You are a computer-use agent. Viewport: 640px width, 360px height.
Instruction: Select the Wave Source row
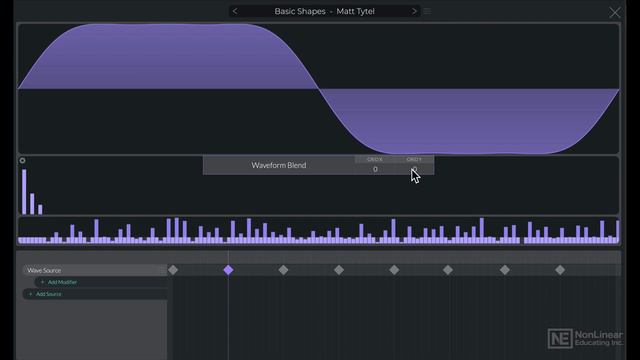point(95,270)
